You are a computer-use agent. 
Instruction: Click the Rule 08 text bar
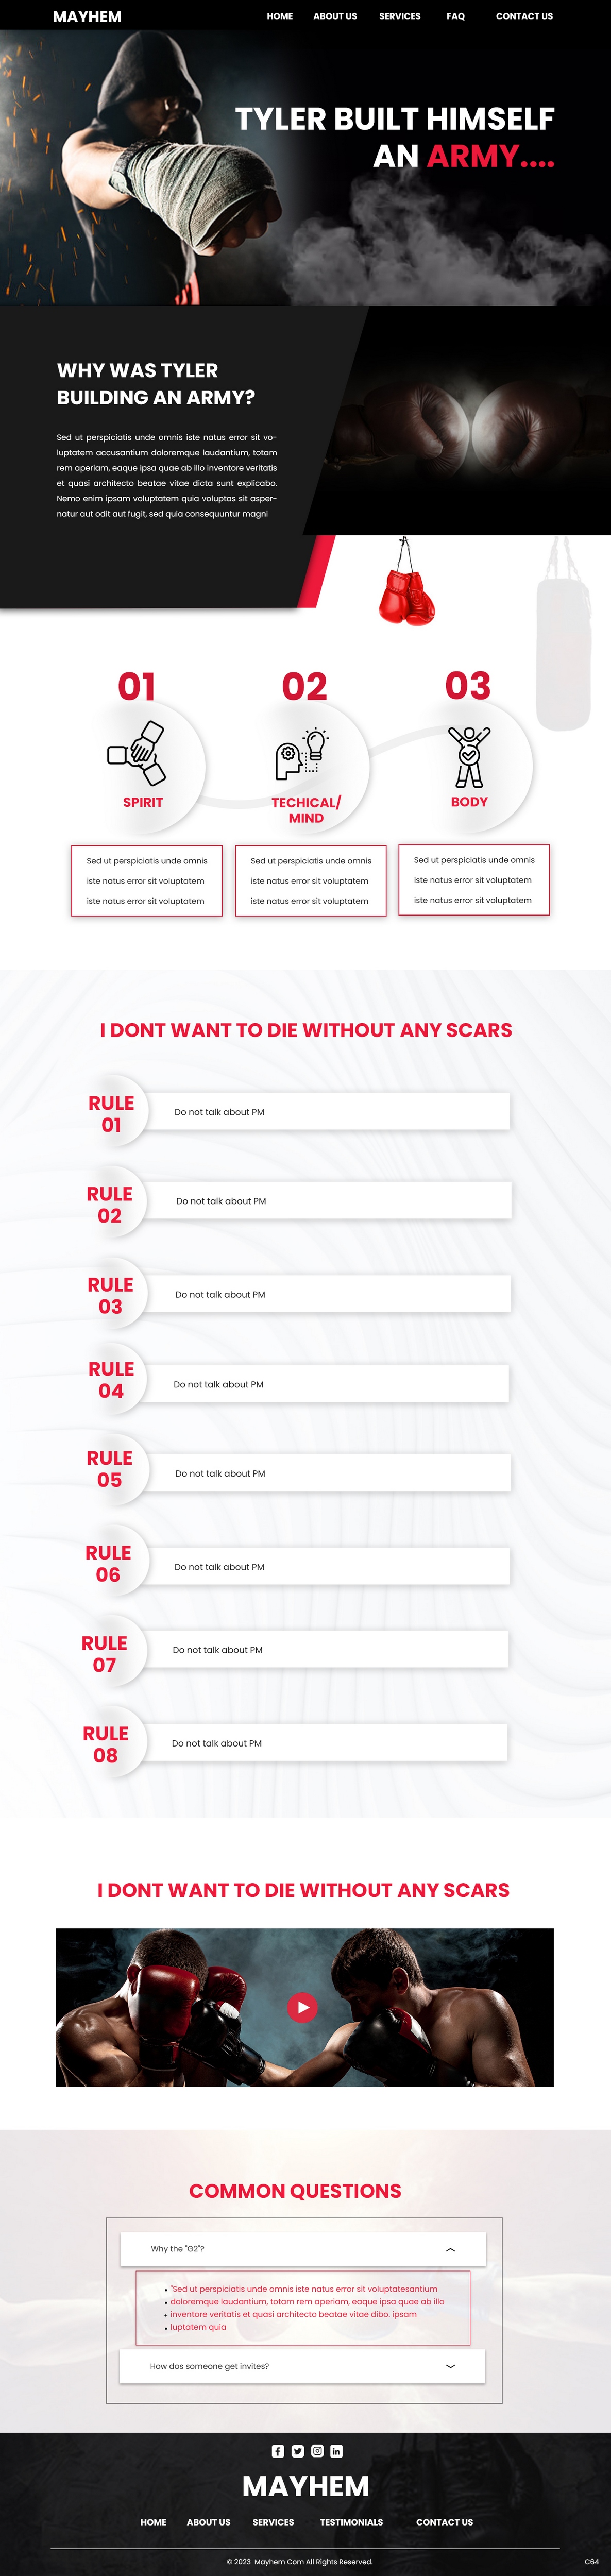point(325,1743)
